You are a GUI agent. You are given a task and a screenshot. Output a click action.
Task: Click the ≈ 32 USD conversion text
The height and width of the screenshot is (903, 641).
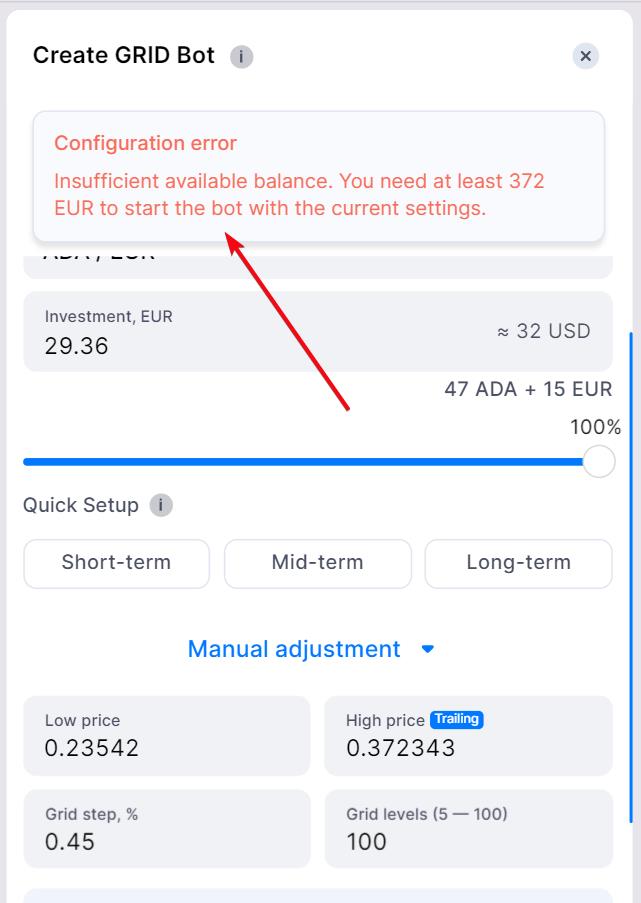[x=543, y=331]
